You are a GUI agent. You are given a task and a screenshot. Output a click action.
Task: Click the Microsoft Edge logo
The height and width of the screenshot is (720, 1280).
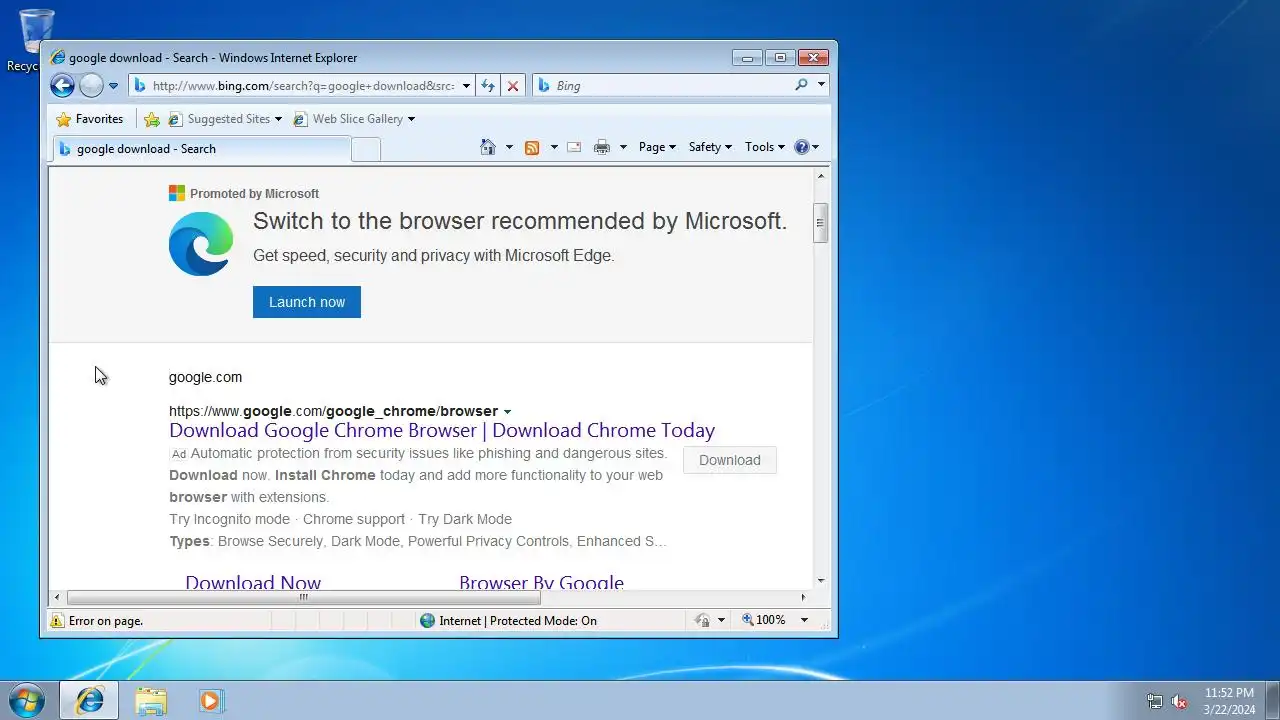(x=201, y=244)
